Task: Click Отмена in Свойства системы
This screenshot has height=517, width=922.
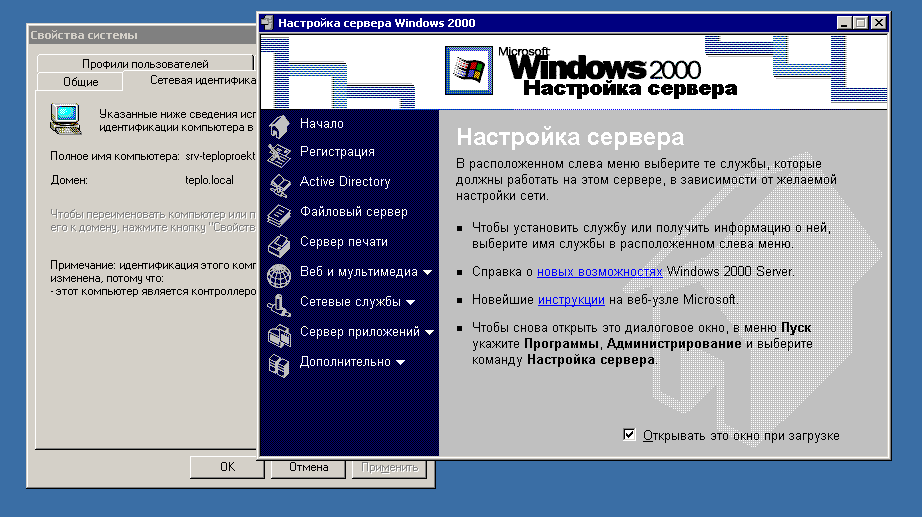Action: tap(308, 467)
